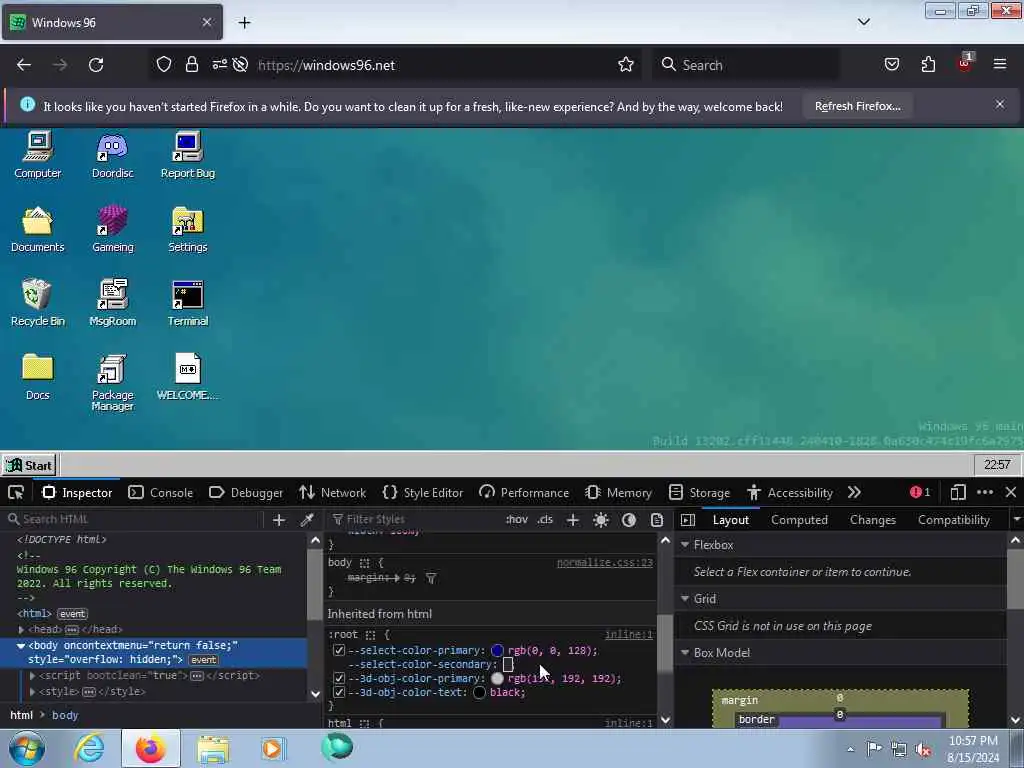Click the eyedropper icon in Inspector
1024x768 pixels.
click(306, 520)
